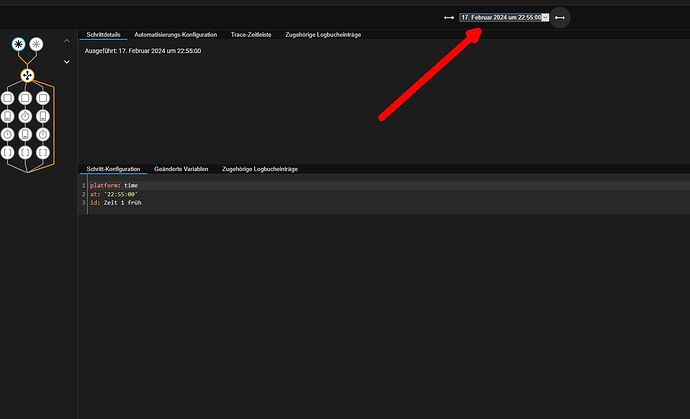This screenshot has height=419, width=690.
Task: Open top Zugehörige Logbucheinträge tab
Action: (x=323, y=35)
